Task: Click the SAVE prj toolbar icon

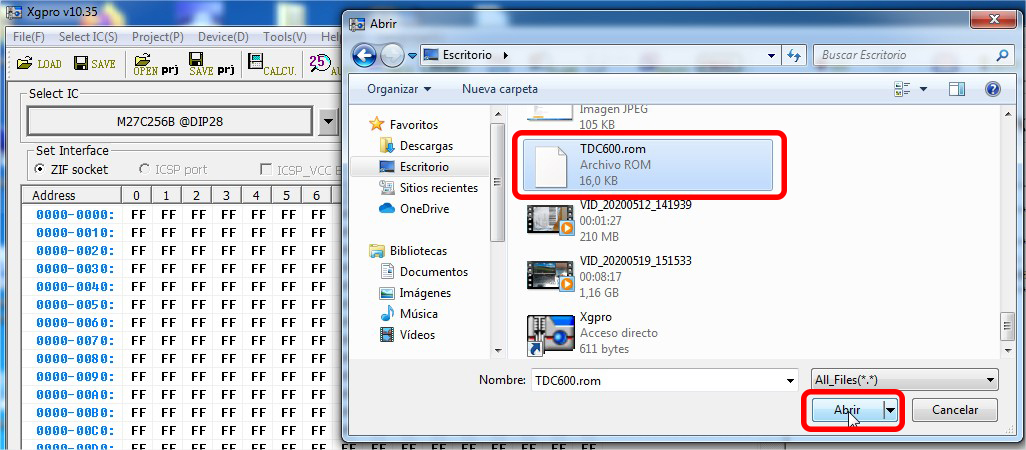Action: pos(211,65)
